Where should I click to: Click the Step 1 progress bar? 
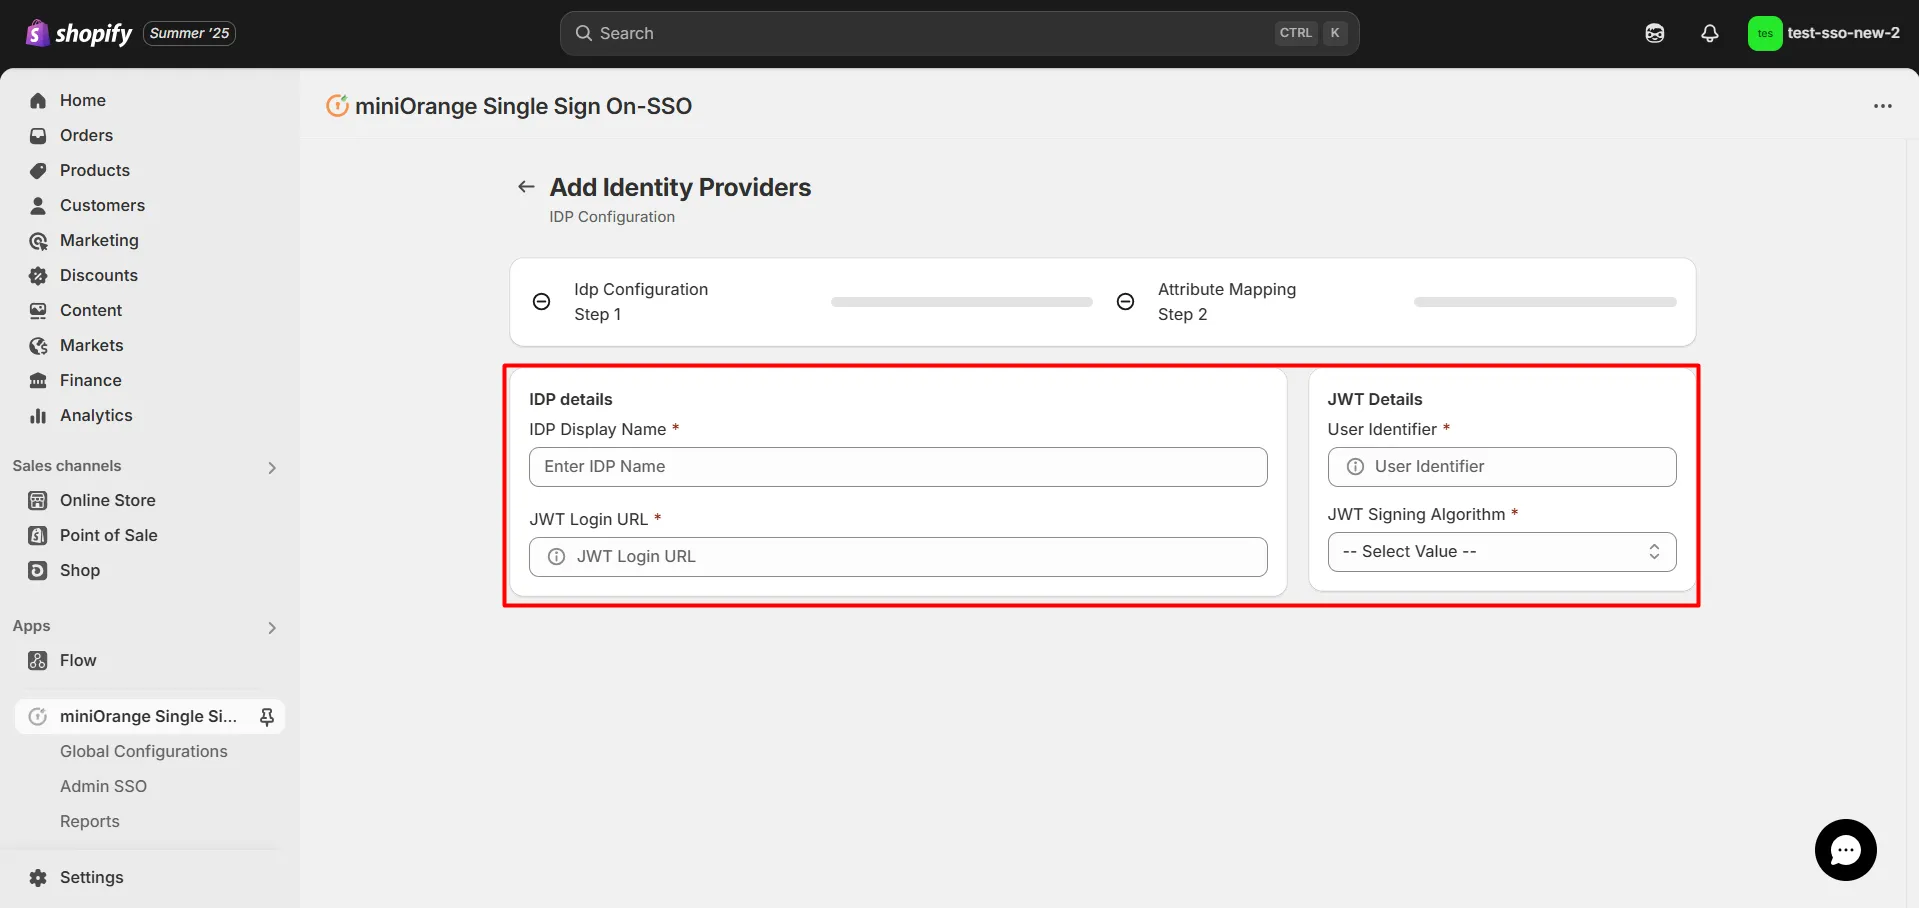coord(962,302)
